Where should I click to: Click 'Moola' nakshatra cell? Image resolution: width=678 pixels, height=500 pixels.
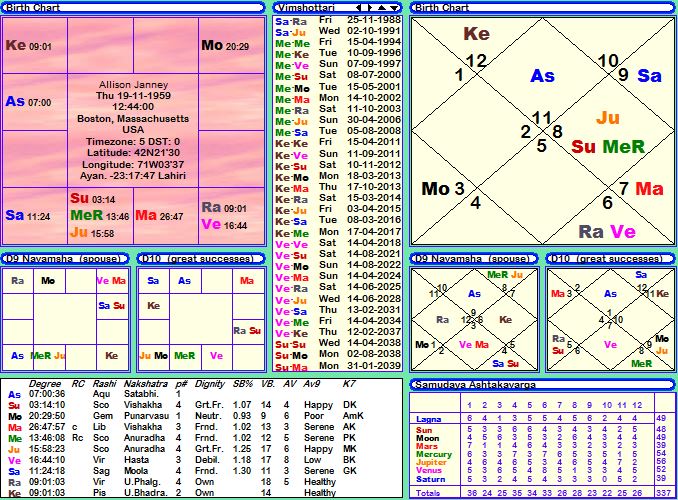point(136,471)
